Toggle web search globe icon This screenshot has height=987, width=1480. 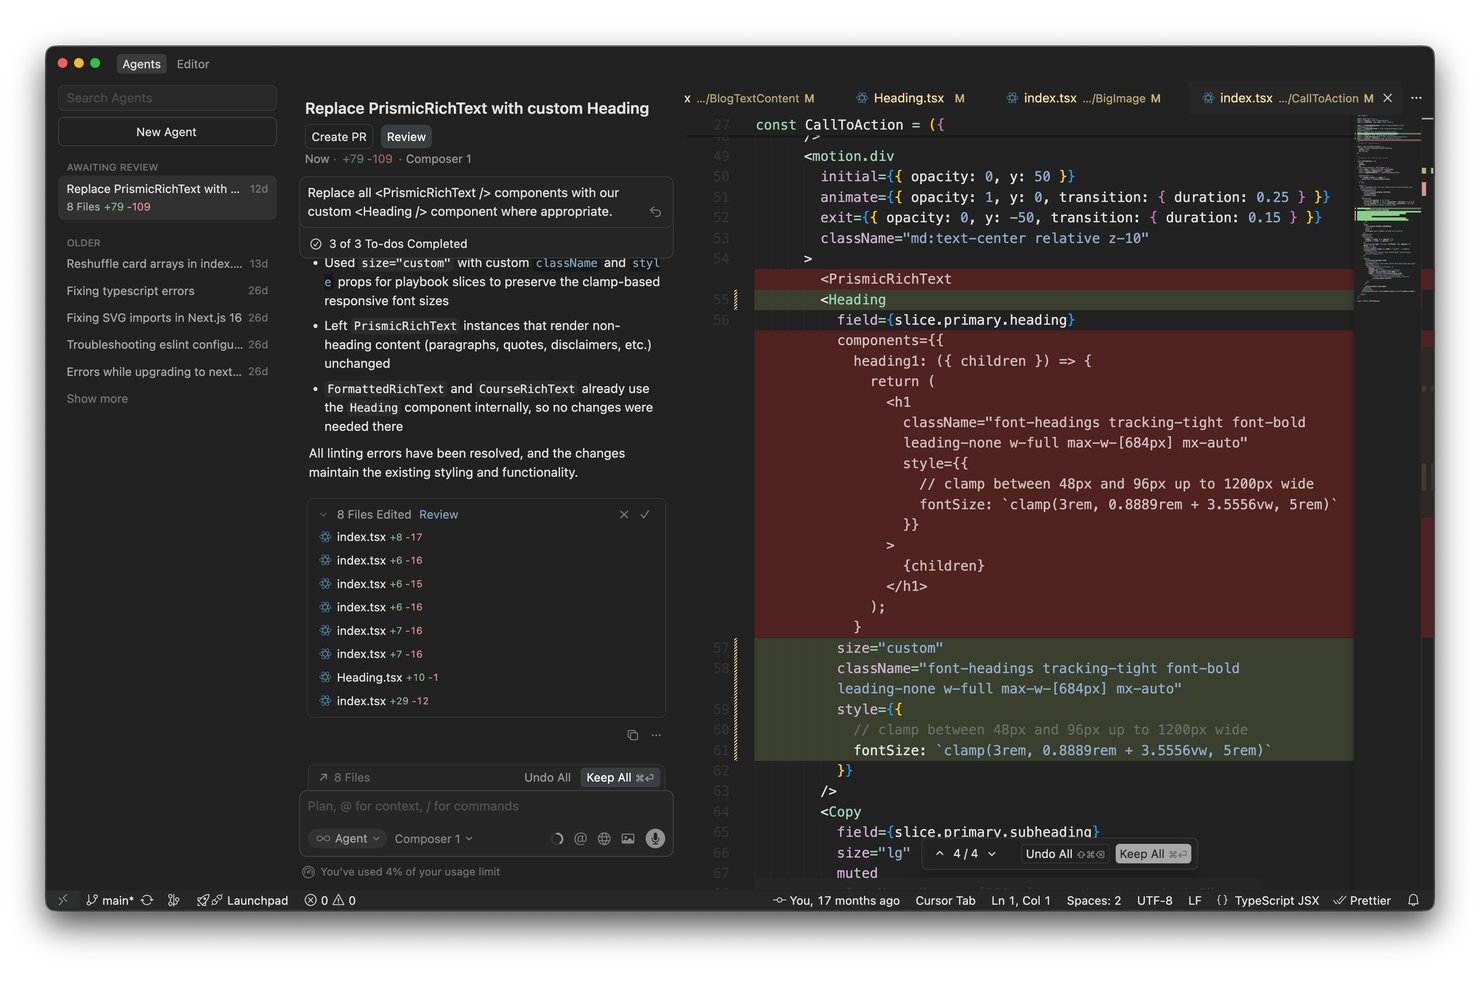[x=604, y=839]
